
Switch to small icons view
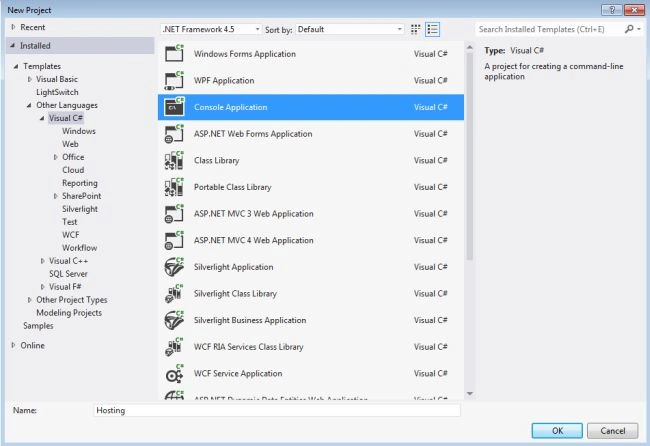tap(415, 29)
